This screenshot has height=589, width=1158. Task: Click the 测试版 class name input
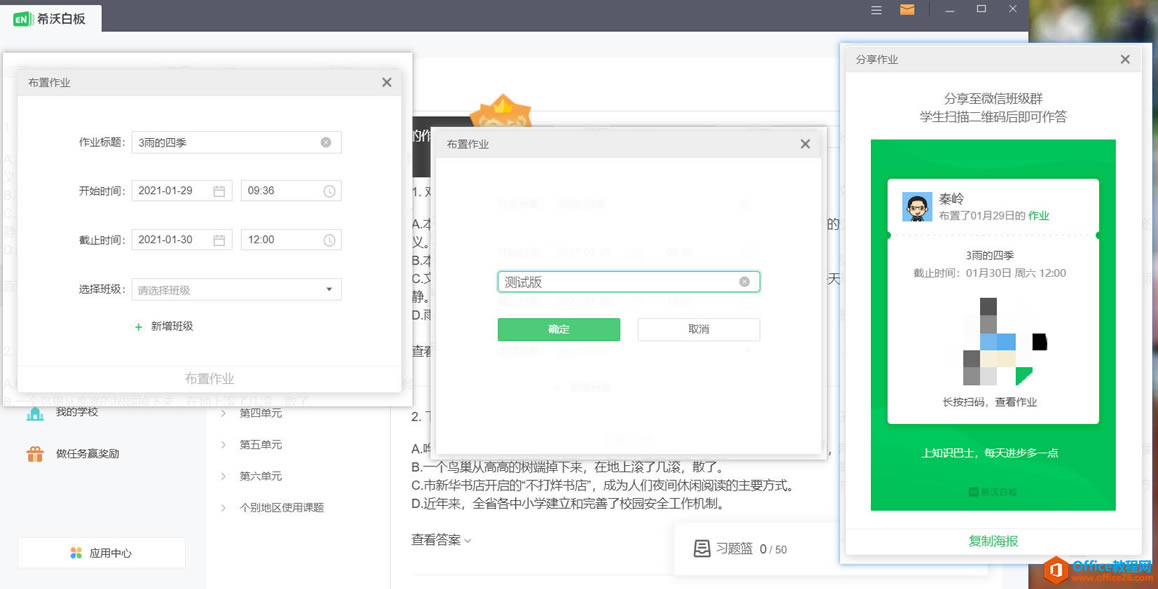(628, 281)
